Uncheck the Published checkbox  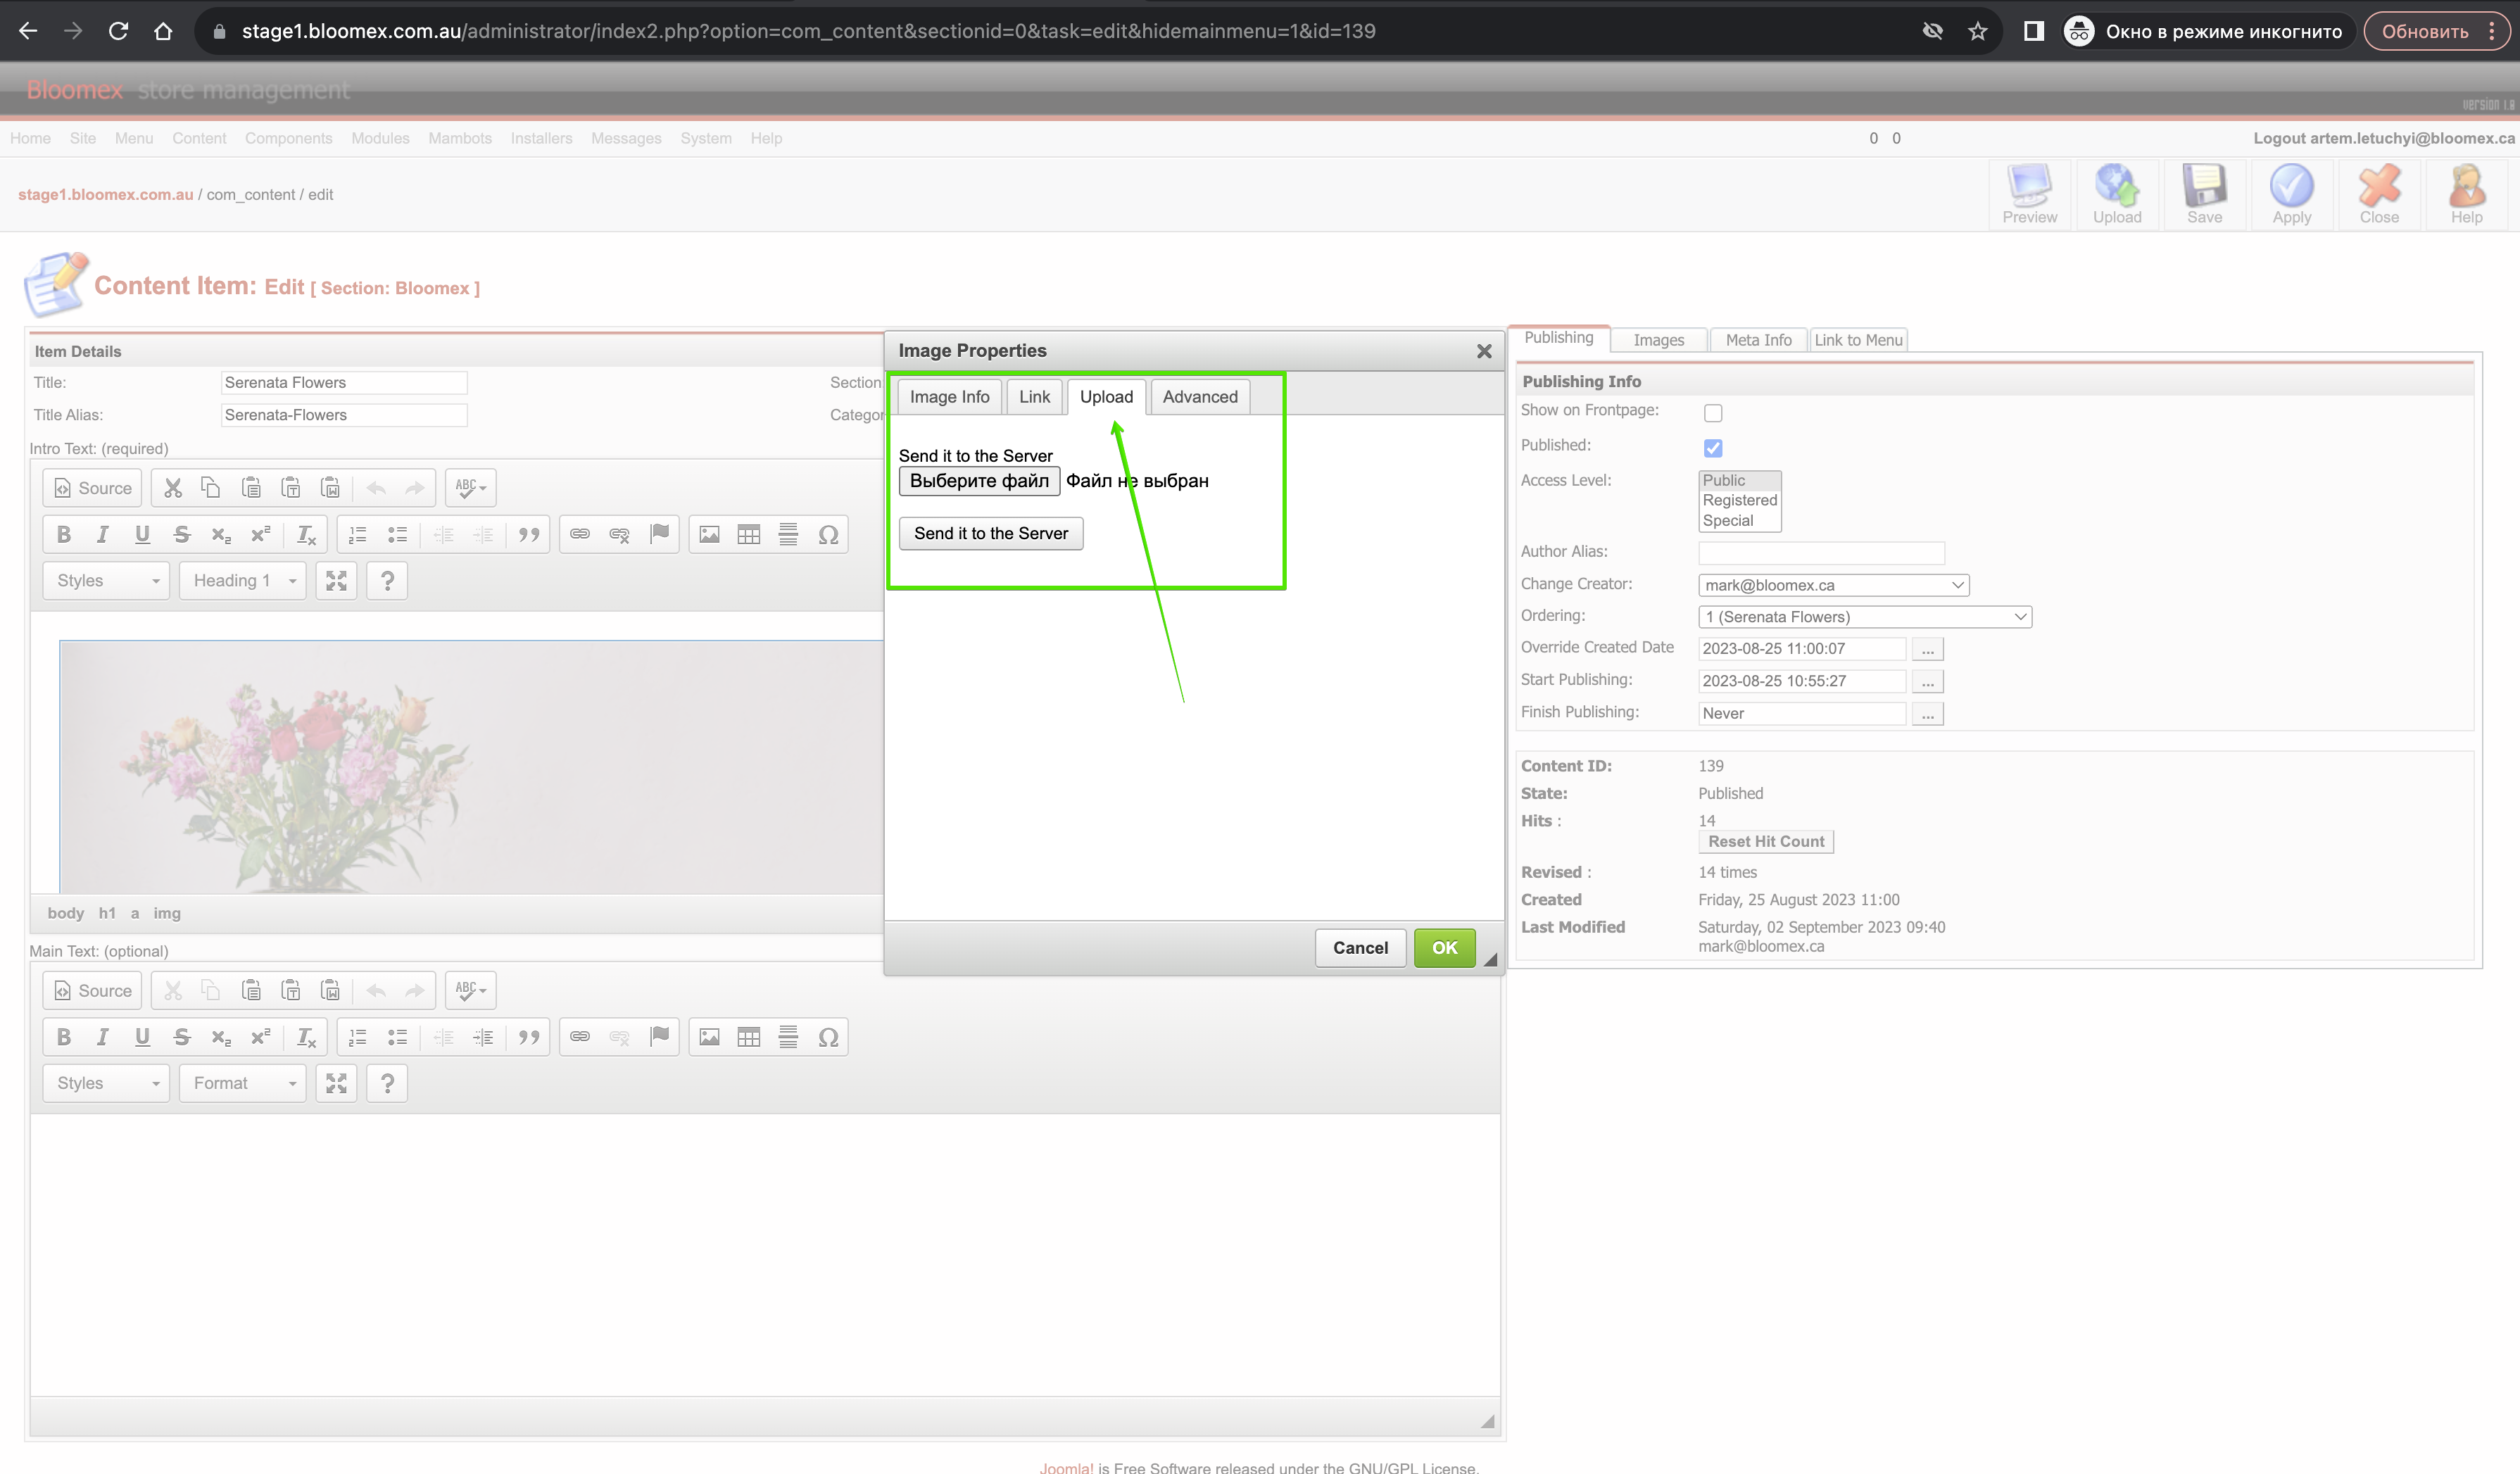[1713, 447]
